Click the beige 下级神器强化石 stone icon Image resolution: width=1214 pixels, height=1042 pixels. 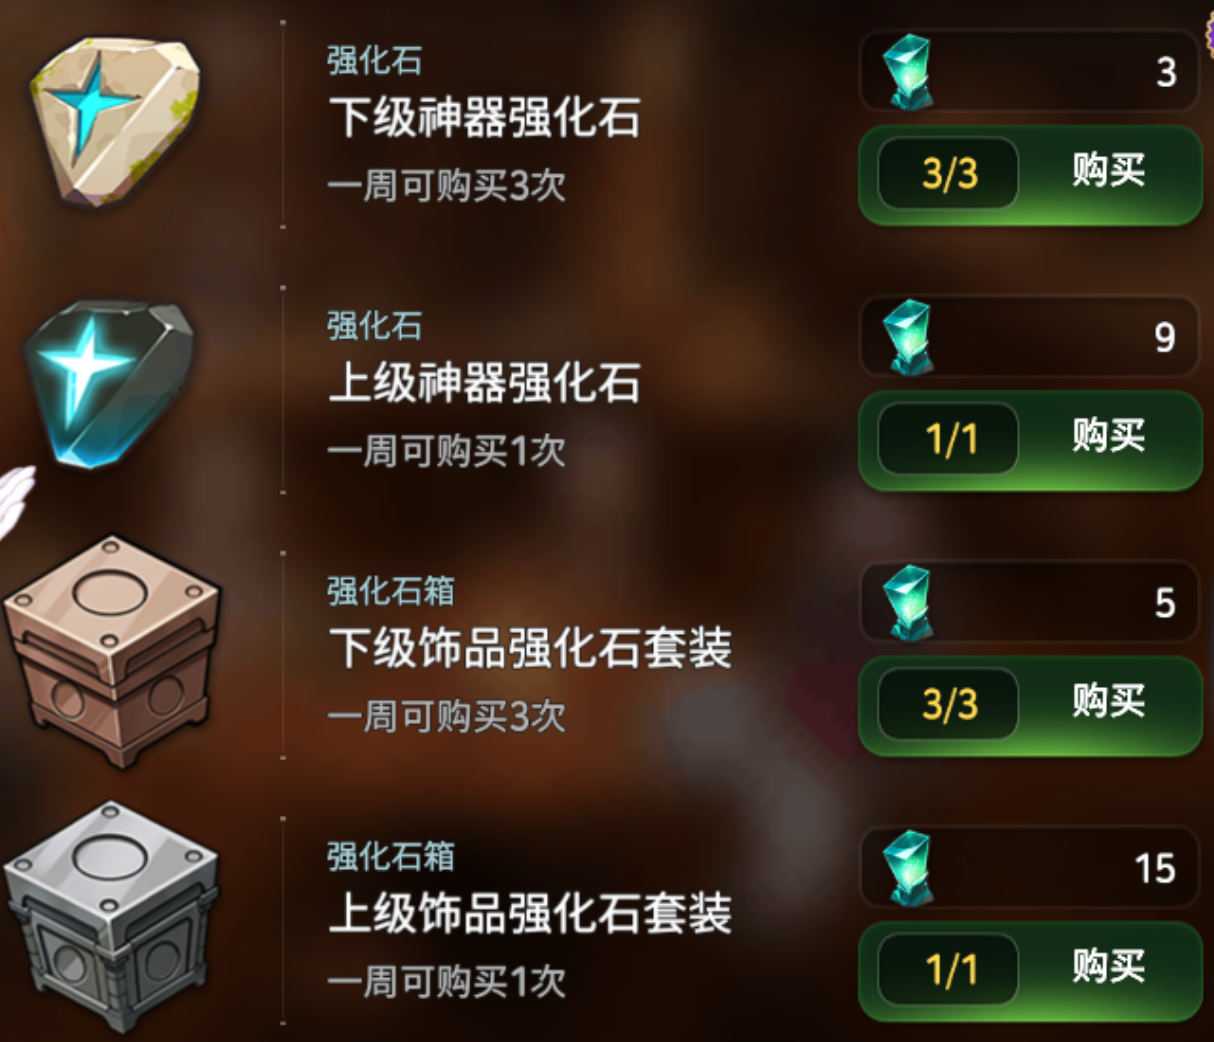115,121
